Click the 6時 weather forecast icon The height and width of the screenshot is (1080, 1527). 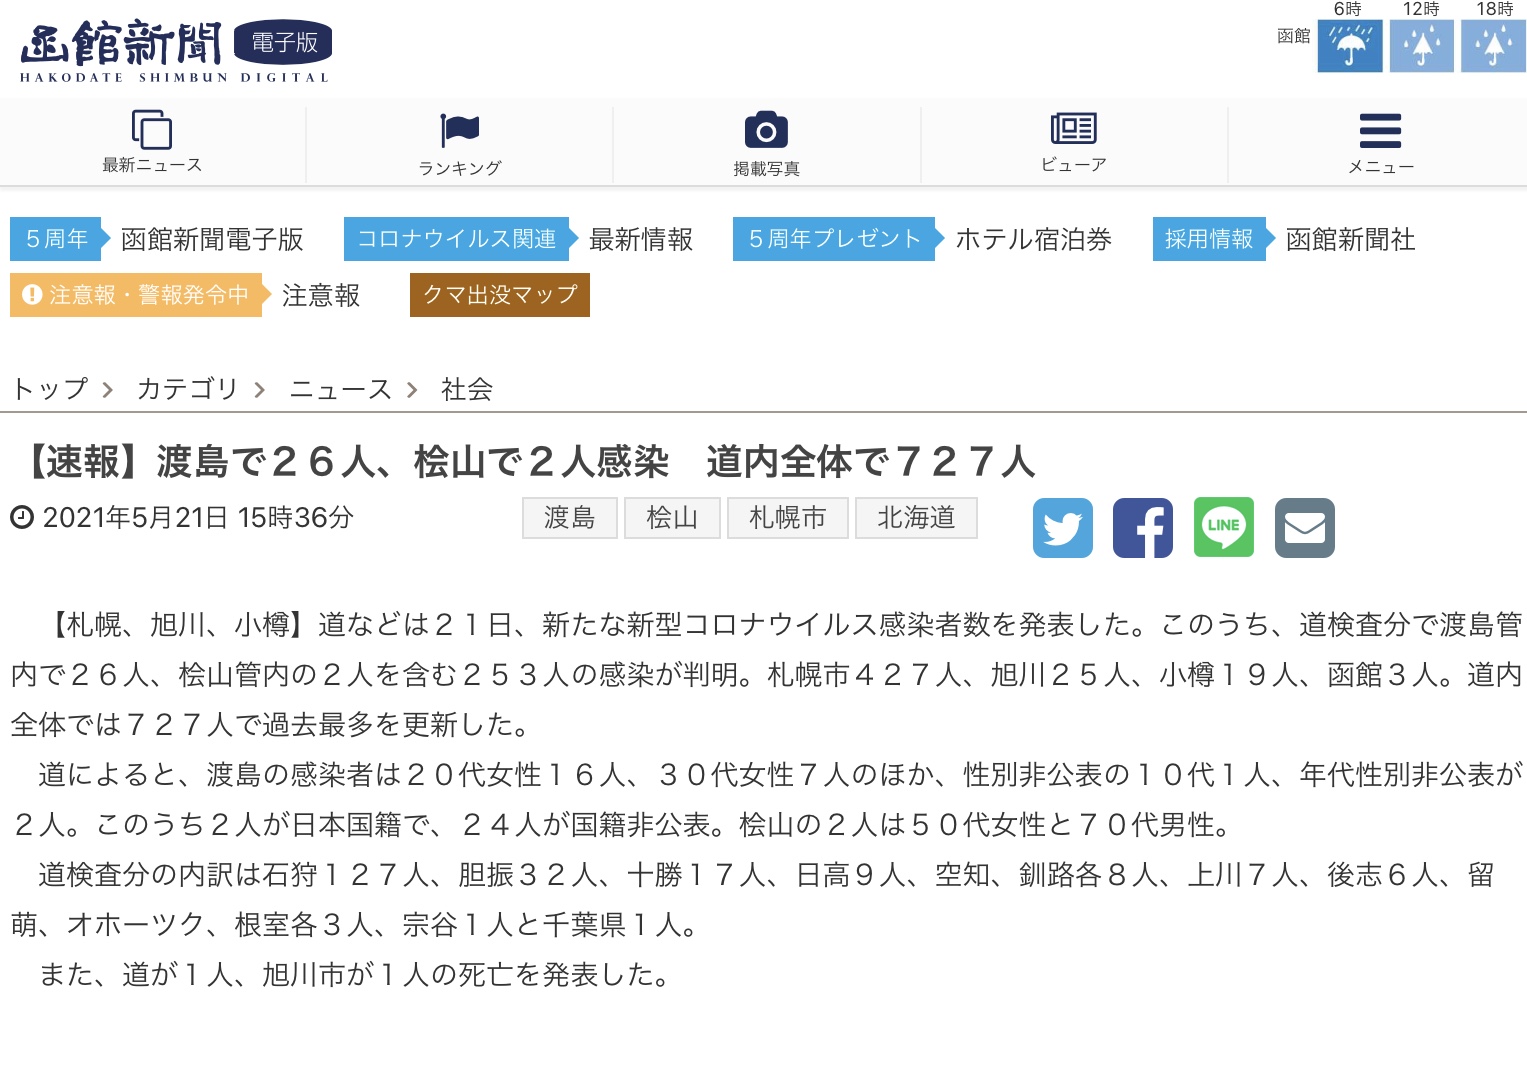pyautogui.click(x=1349, y=47)
